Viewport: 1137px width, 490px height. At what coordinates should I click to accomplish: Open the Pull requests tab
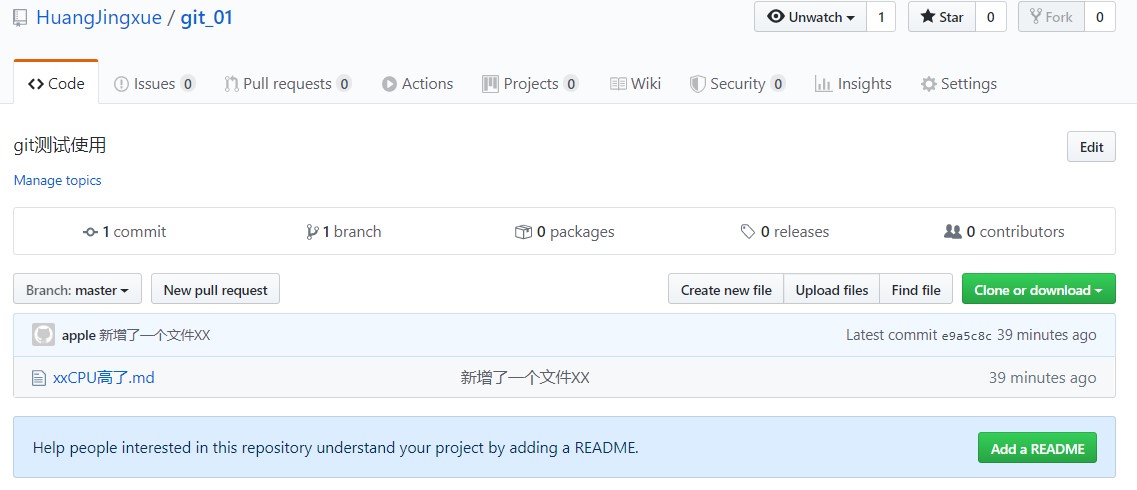(288, 83)
